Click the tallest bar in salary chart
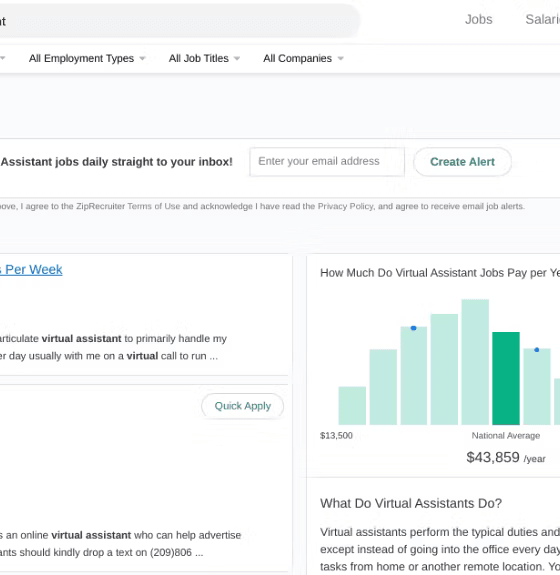 tap(475, 362)
